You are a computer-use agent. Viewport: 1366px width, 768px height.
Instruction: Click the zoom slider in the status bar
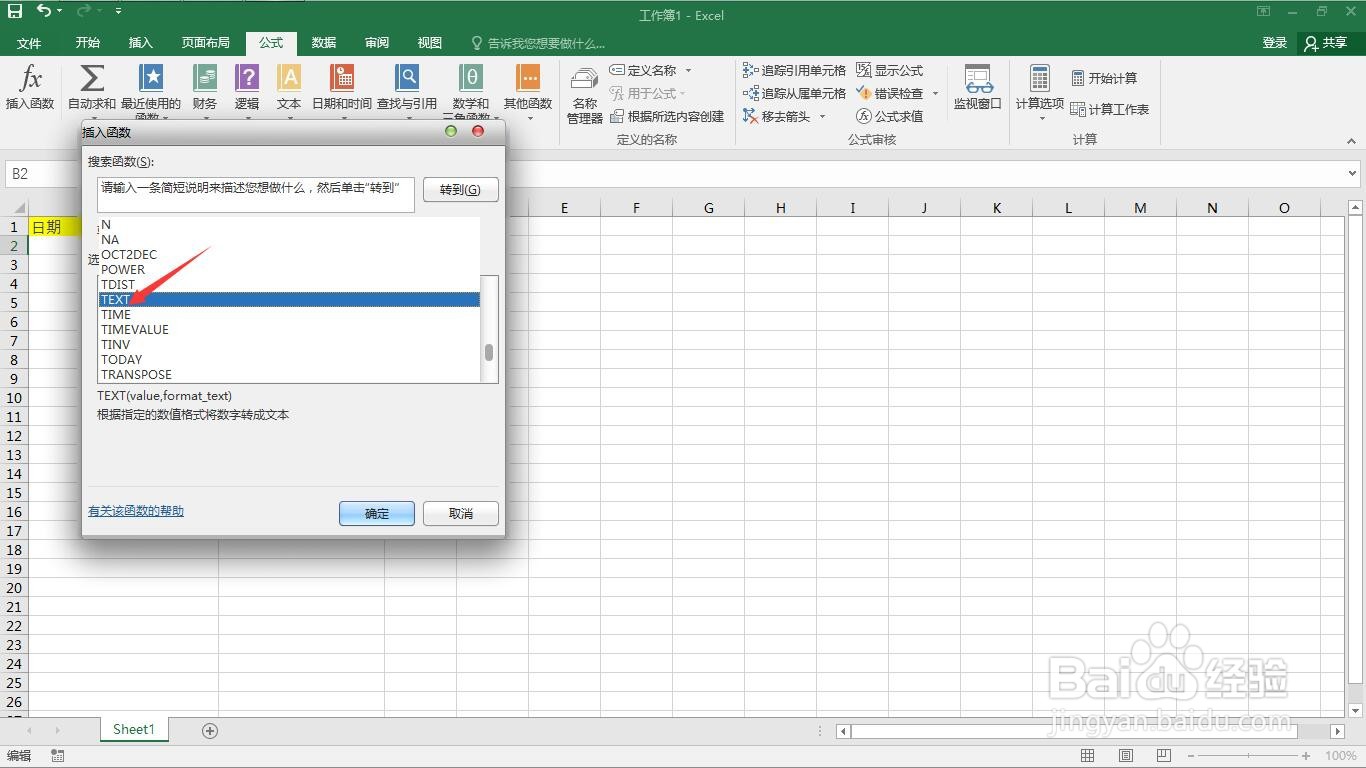[x=1246, y=756]
